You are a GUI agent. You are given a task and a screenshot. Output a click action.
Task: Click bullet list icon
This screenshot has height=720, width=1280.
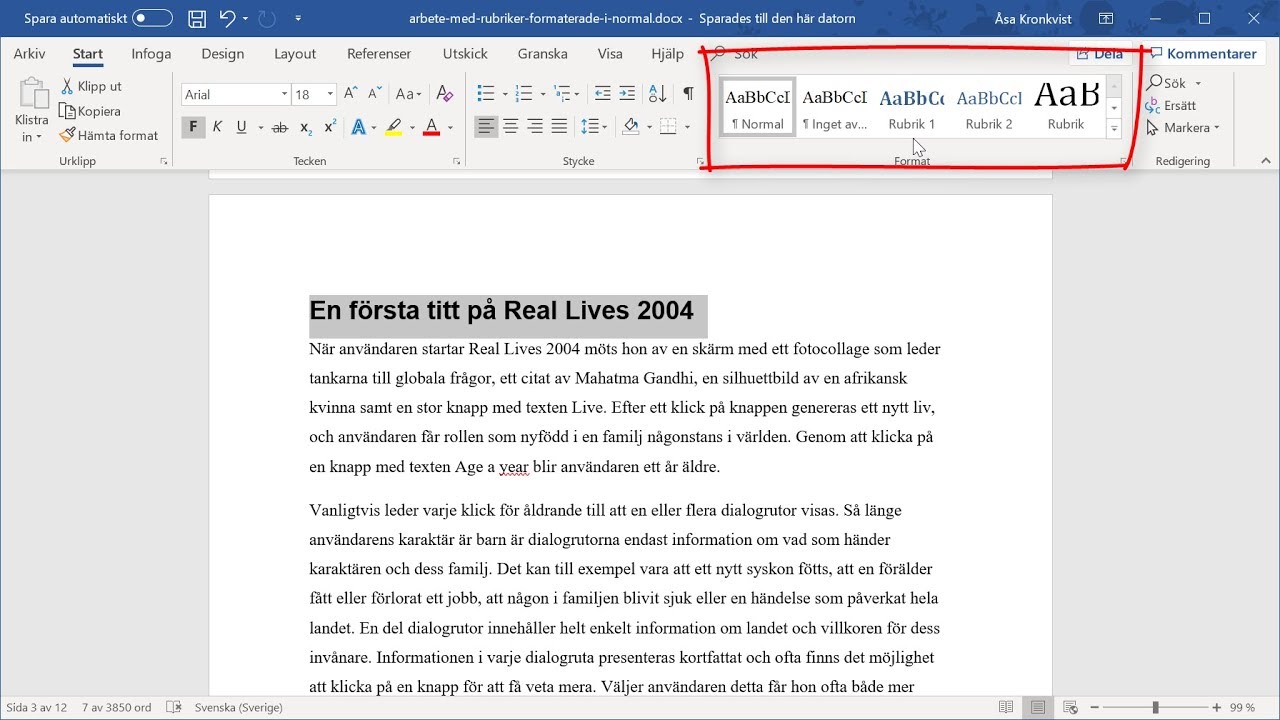coord(486,93)
